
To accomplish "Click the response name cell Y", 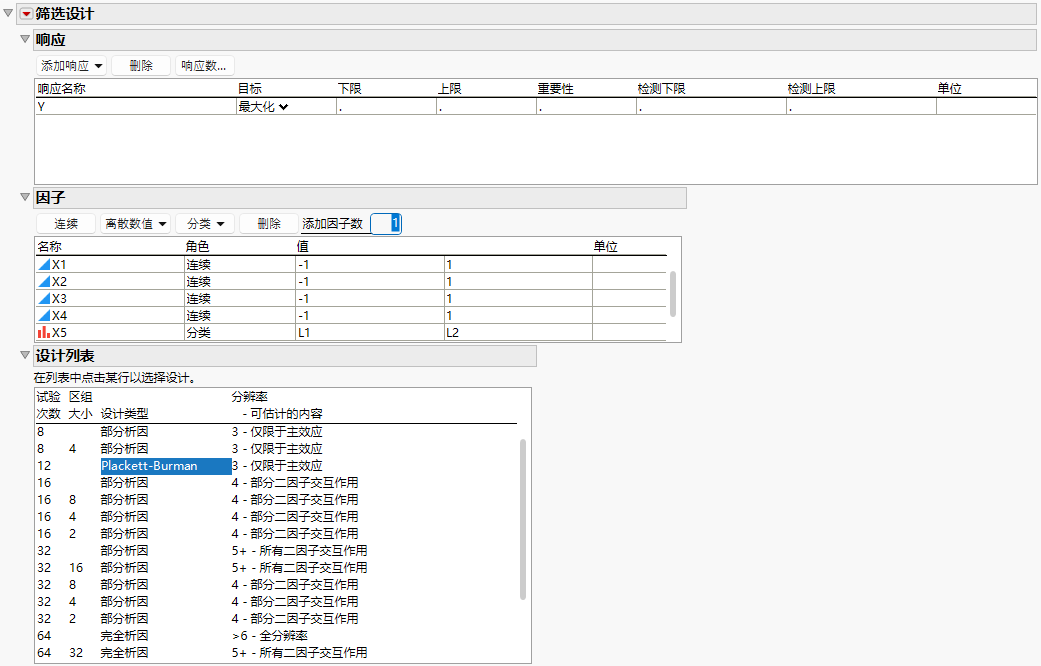I will (x=135, y=107).
